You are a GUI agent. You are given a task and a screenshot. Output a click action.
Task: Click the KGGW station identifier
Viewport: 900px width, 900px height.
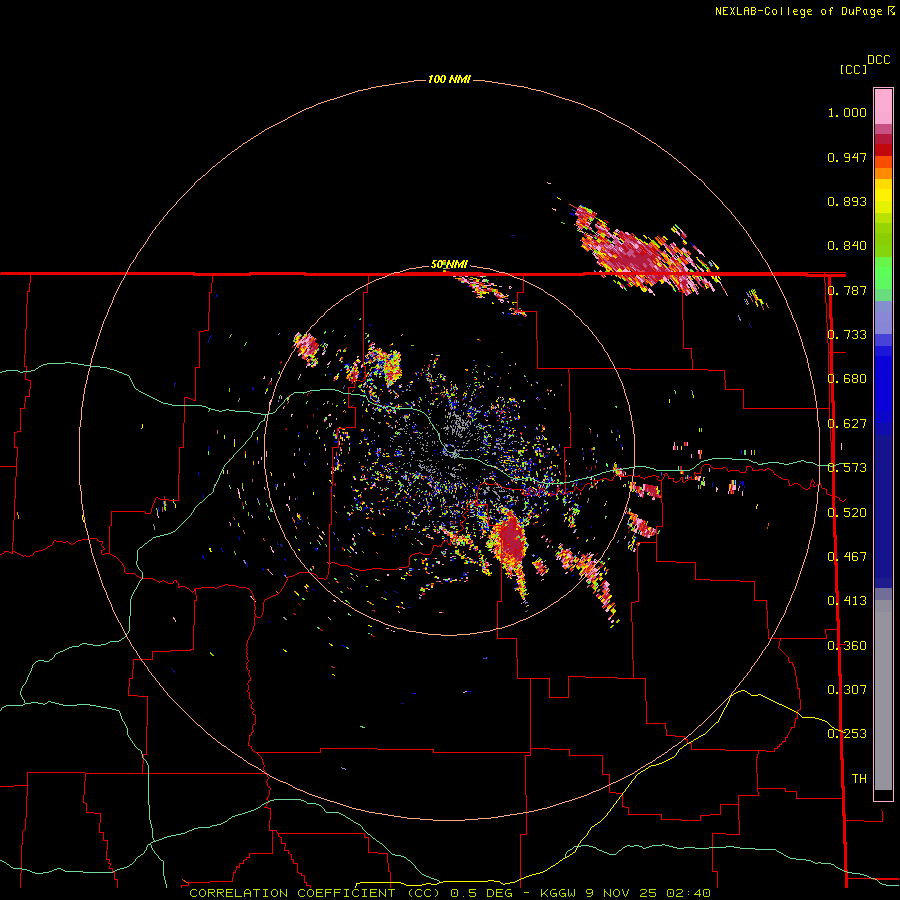(x=560, y=893)
